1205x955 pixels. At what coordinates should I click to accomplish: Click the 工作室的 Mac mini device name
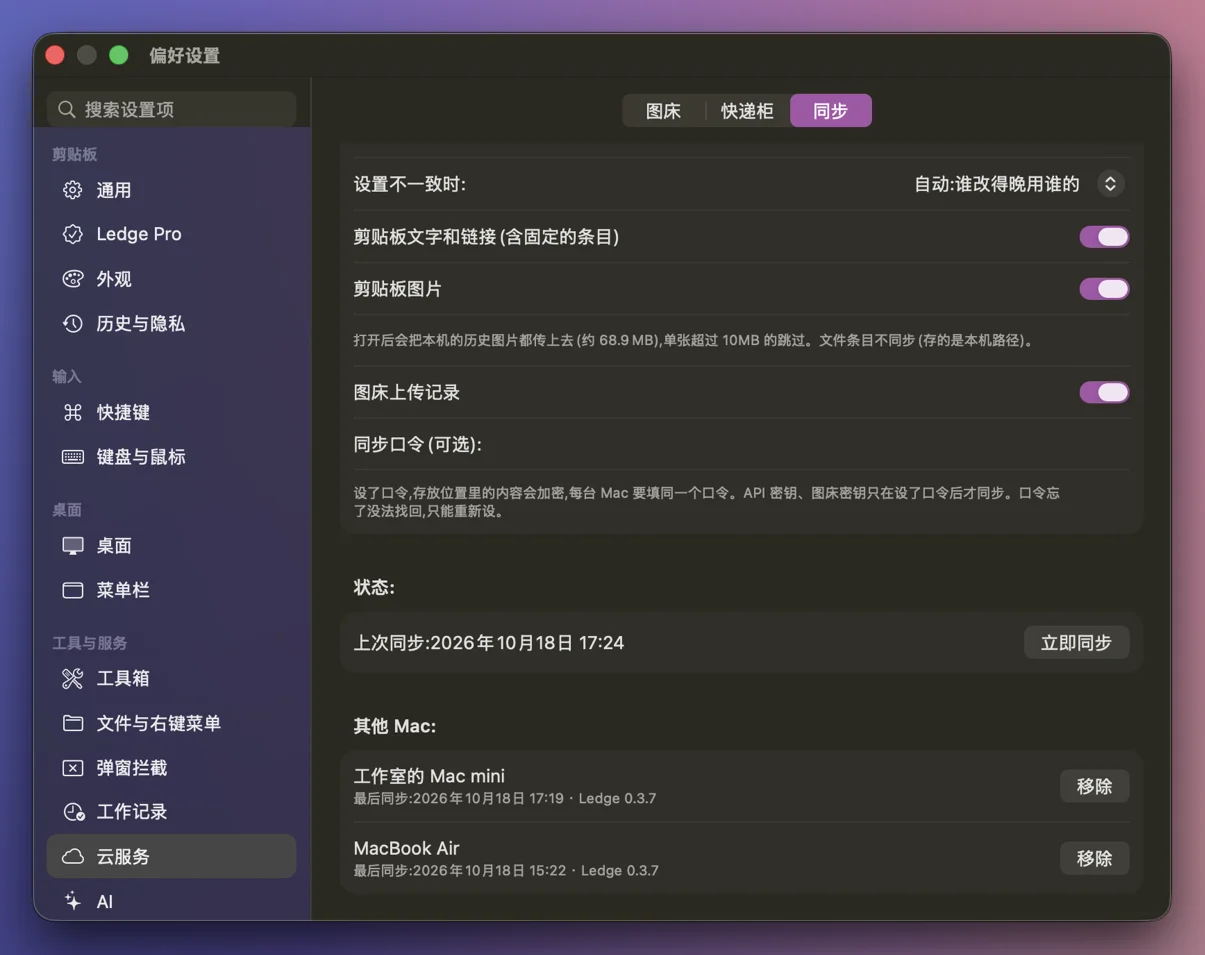429,776
